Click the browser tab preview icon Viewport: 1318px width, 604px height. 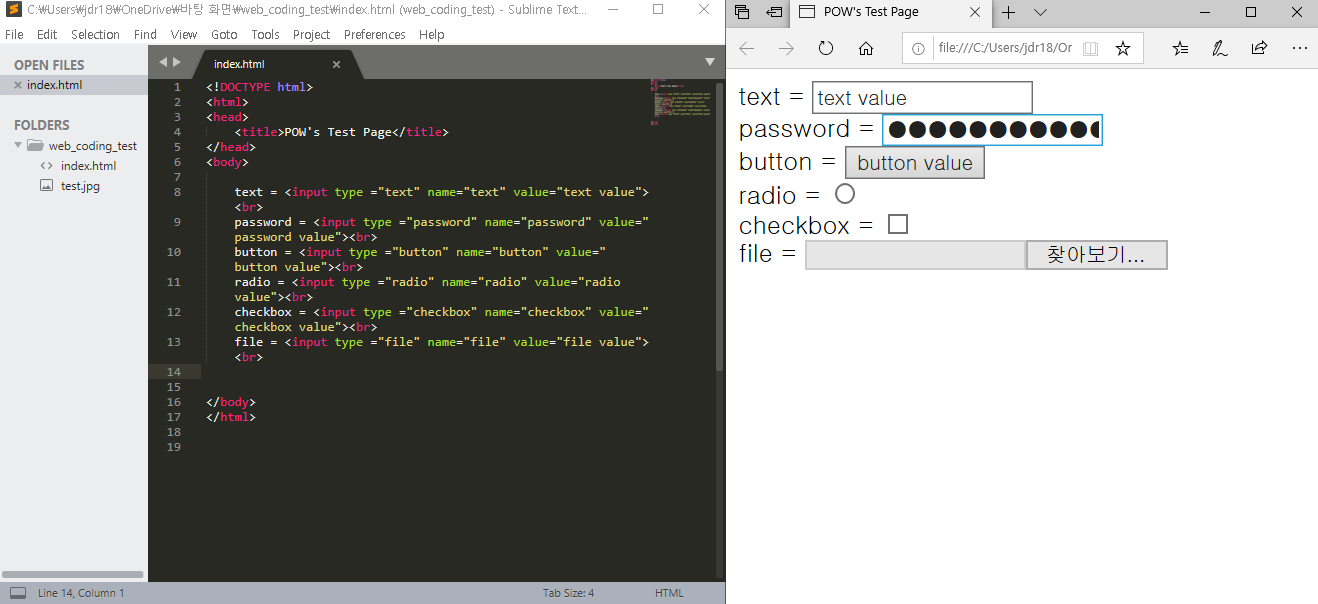click(742, 13)
